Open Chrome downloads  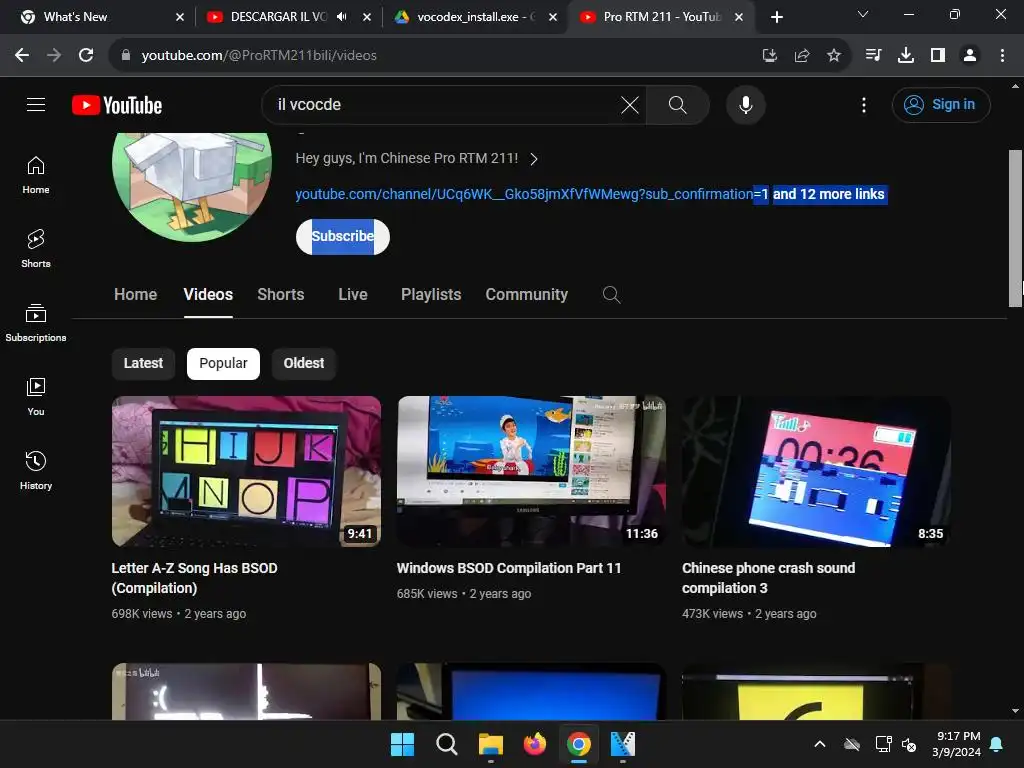[x=905, y=55]
